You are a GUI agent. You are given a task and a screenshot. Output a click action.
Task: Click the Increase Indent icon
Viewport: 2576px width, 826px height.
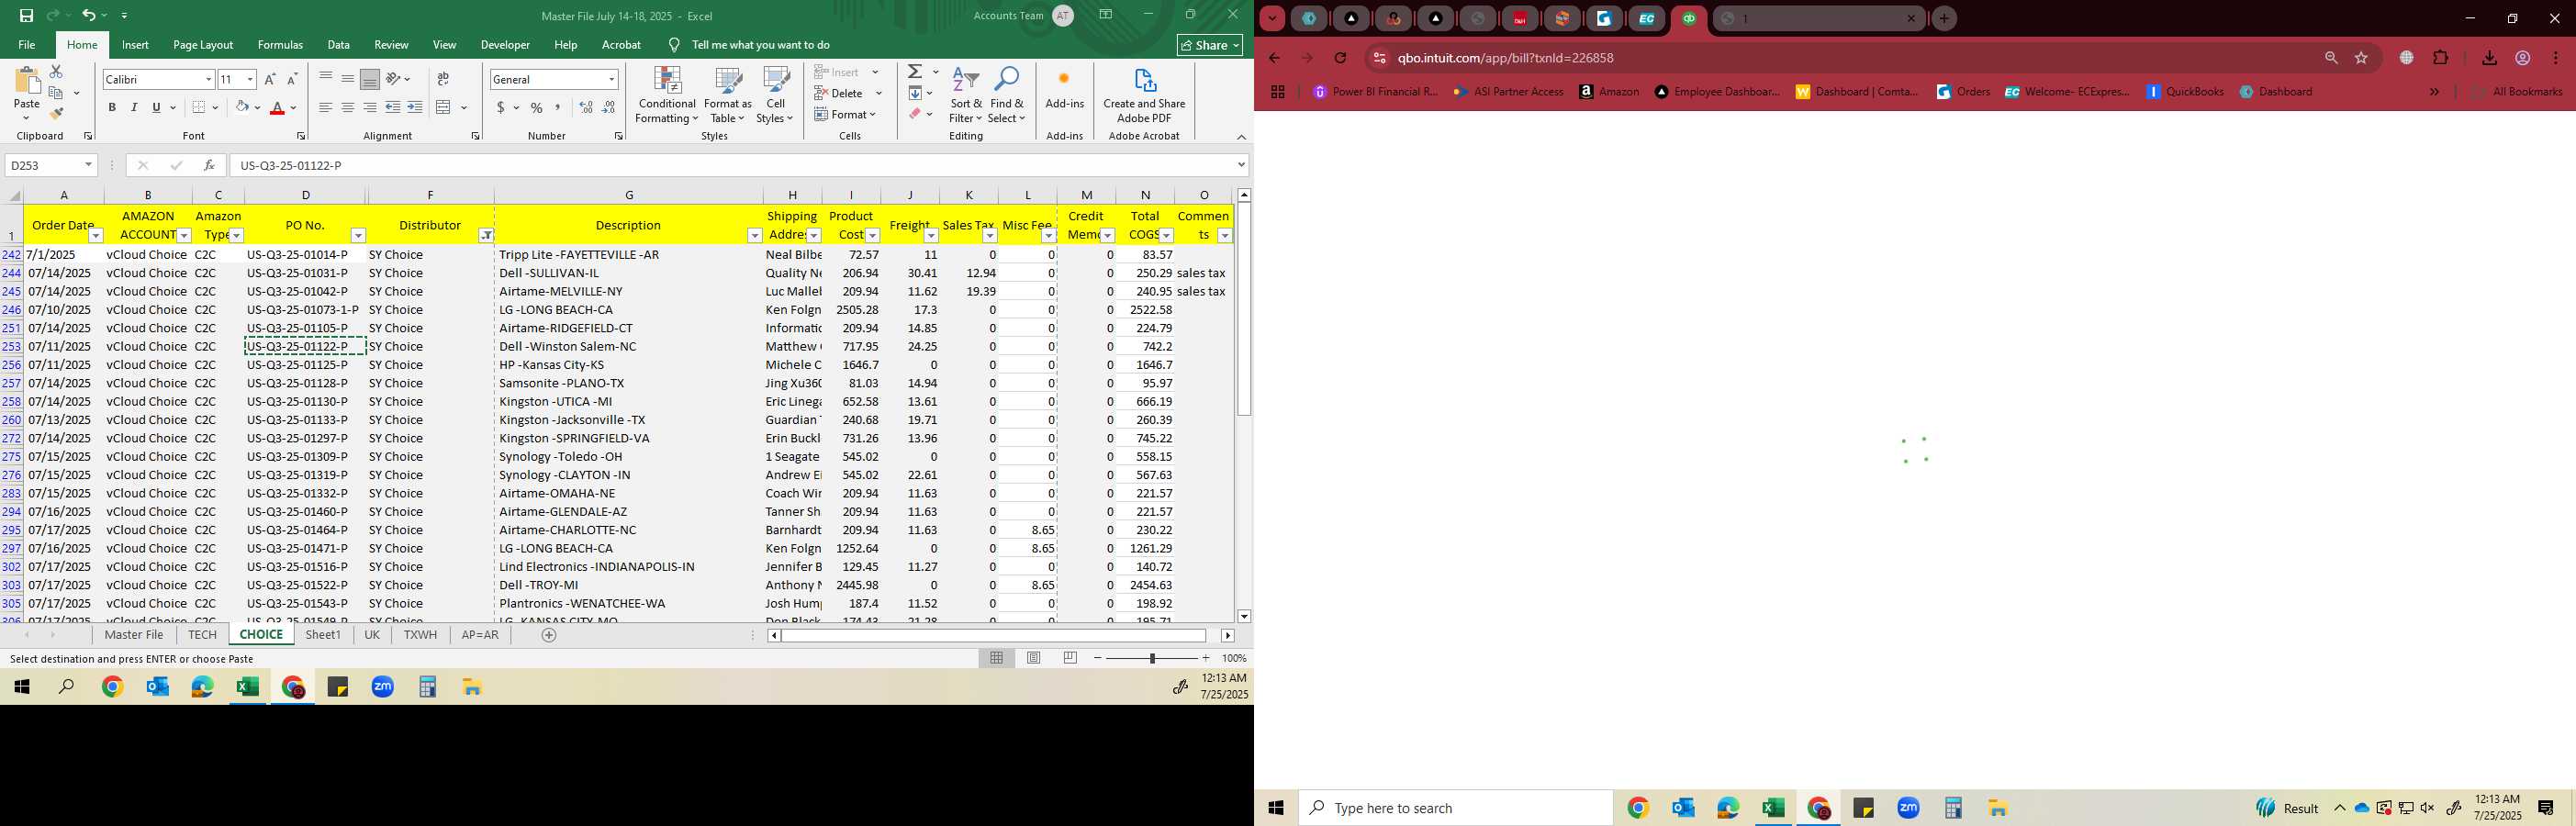click(415, 107)
